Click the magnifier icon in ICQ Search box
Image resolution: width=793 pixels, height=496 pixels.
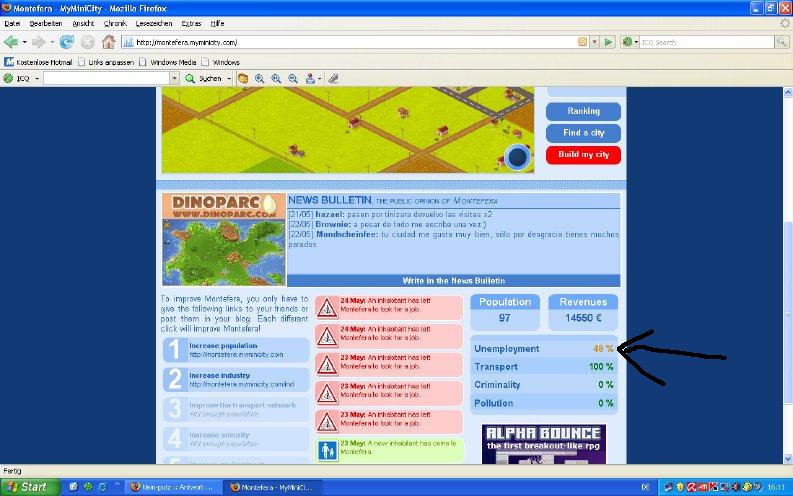tap(781, 42)
